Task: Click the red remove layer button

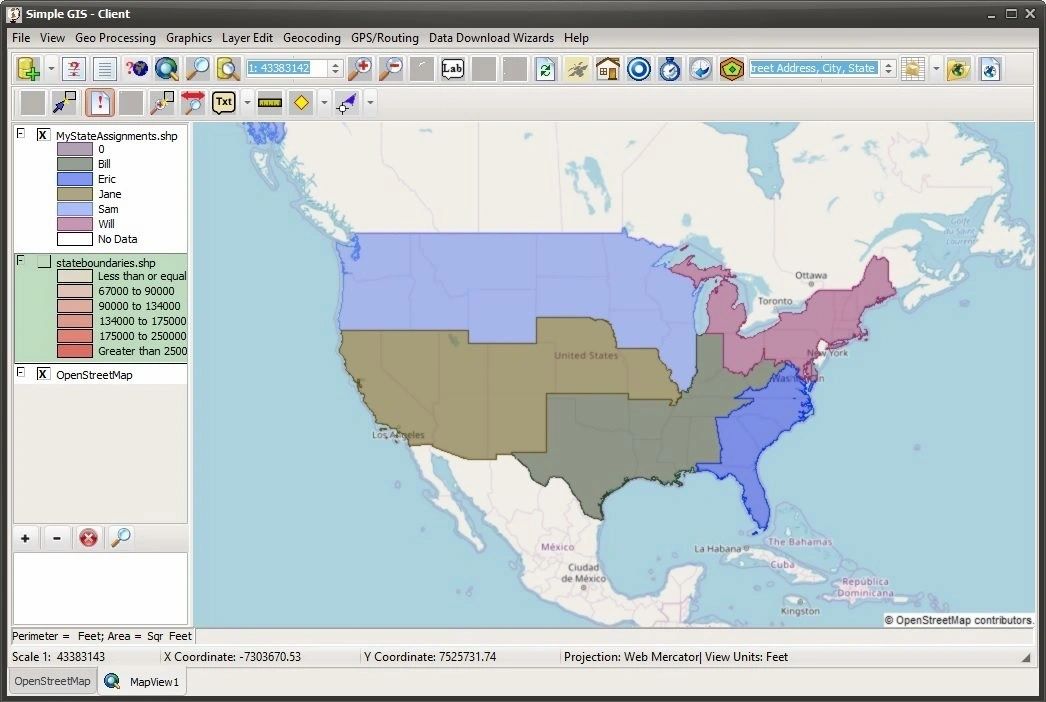Action: click(88, 538)
